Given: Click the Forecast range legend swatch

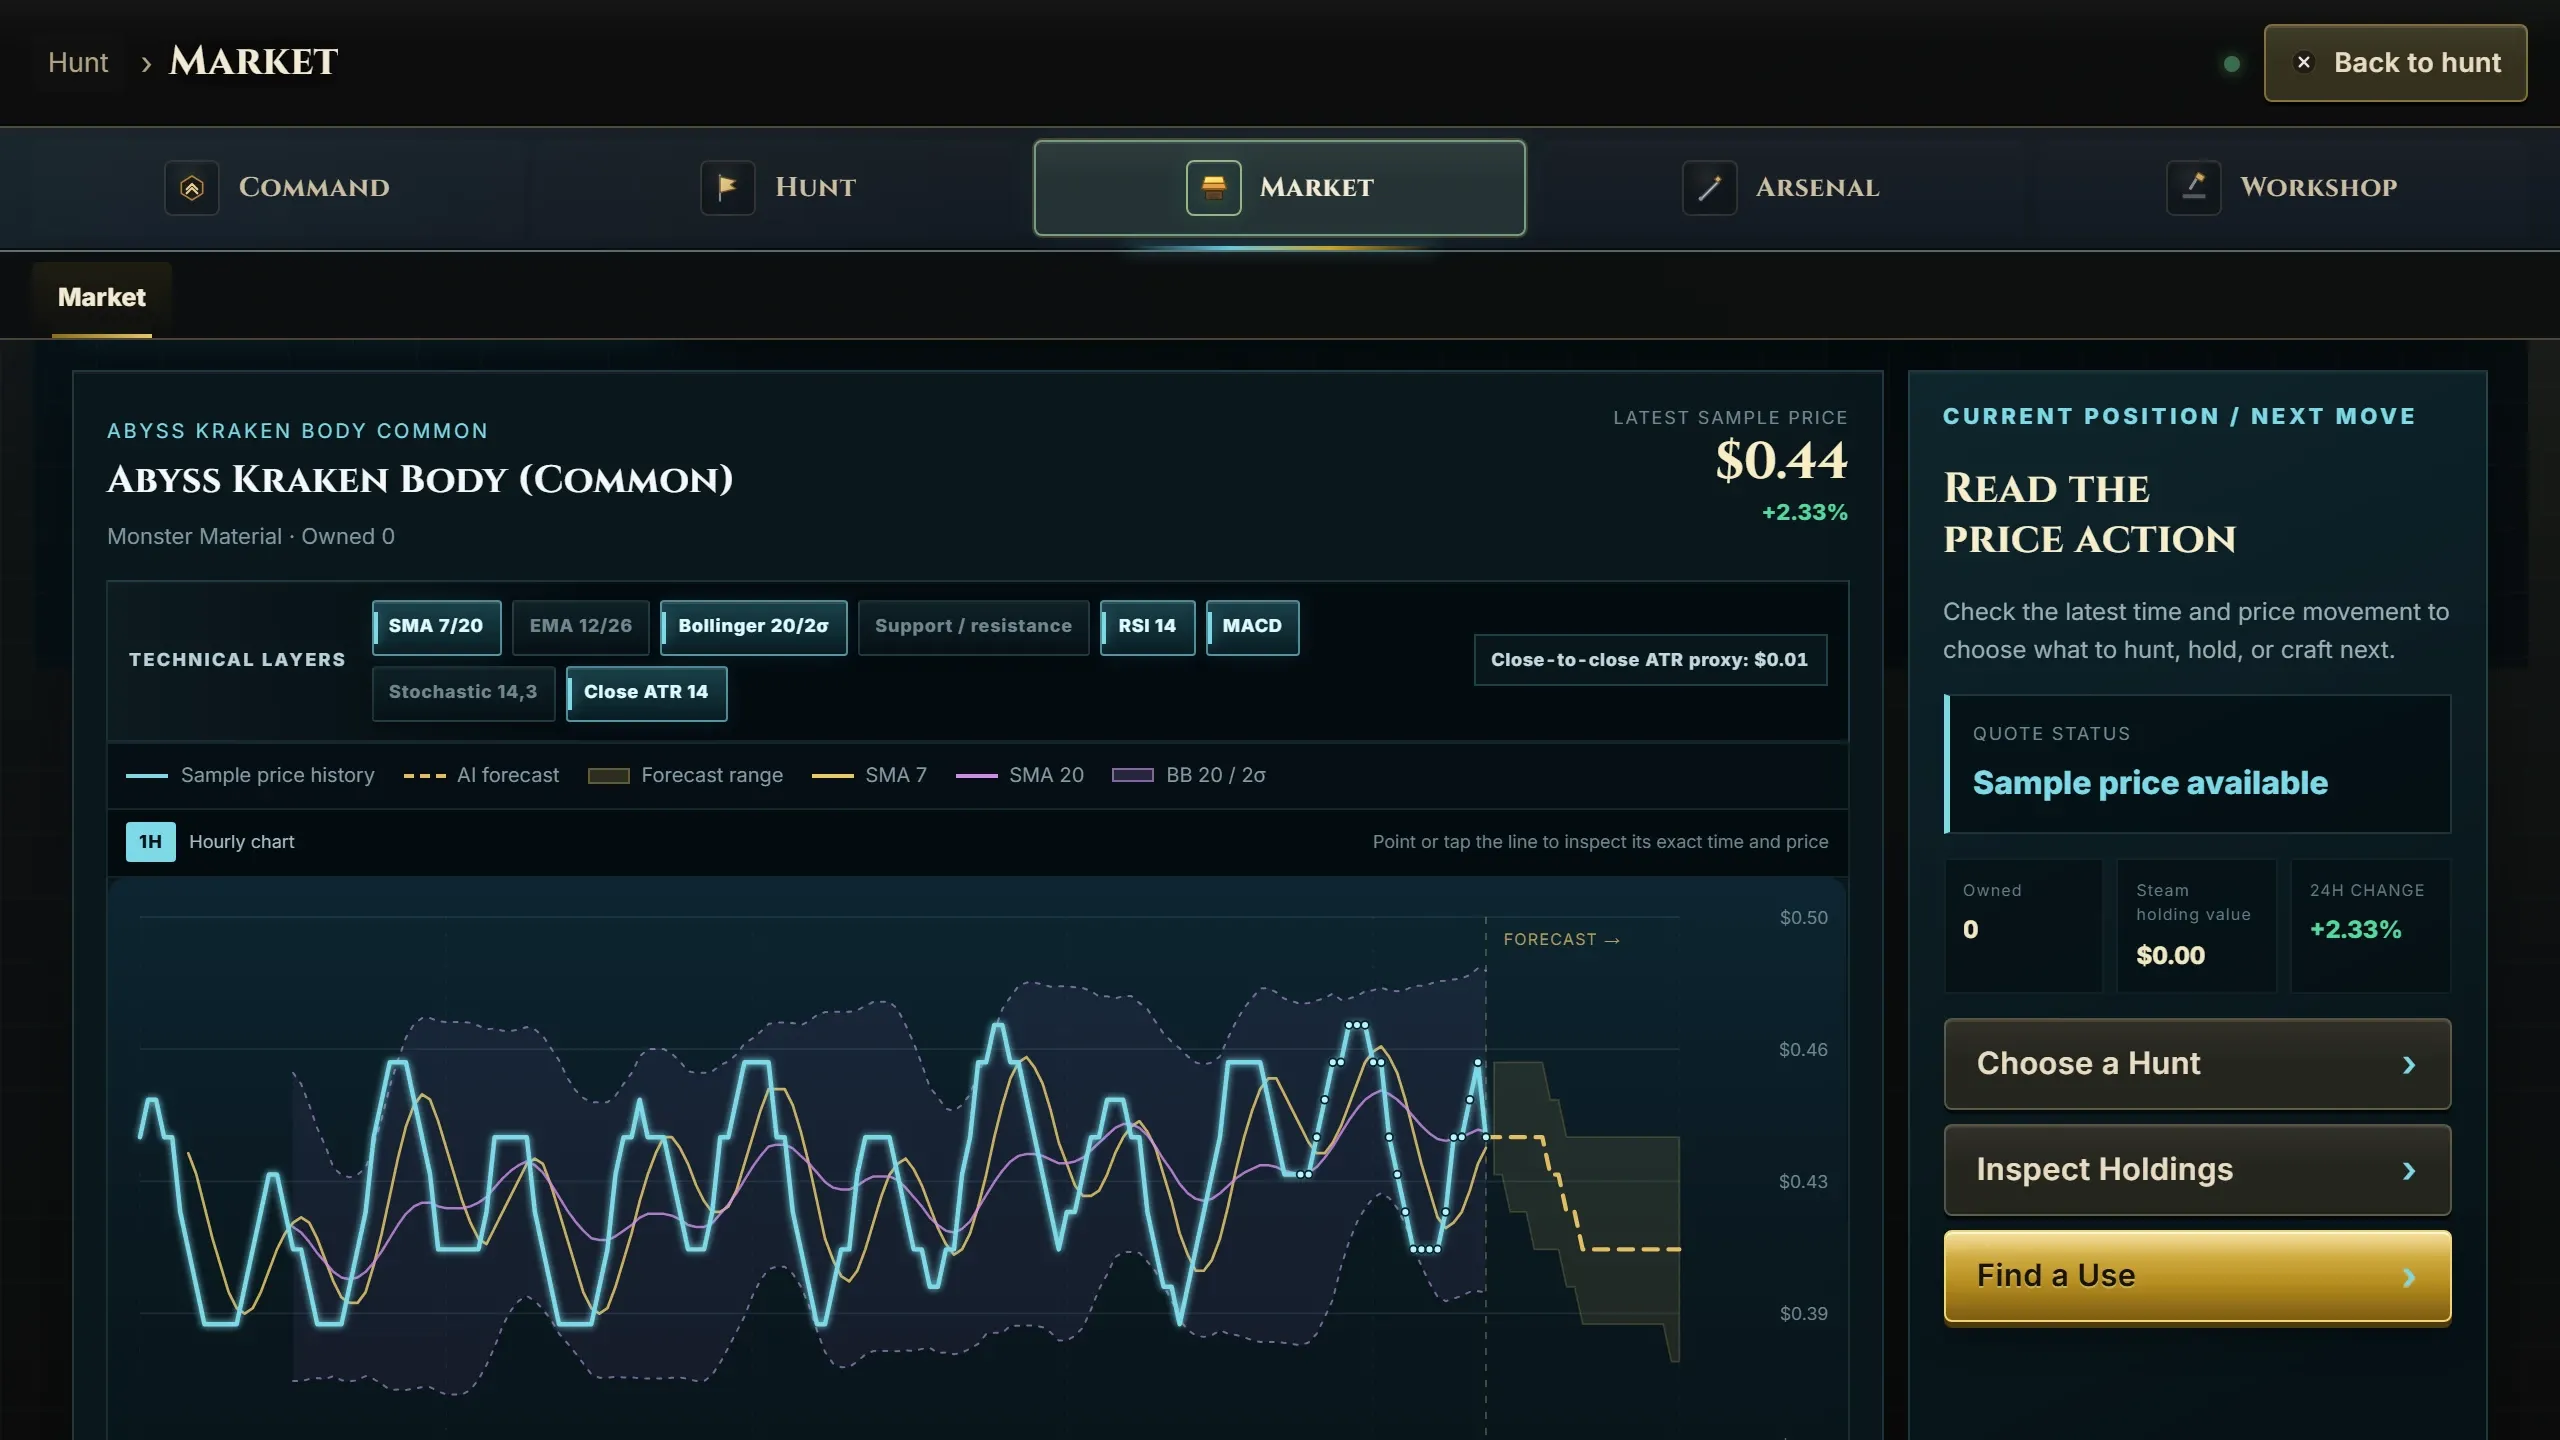Looking at the screenshot, I should [x=608, y=776].
